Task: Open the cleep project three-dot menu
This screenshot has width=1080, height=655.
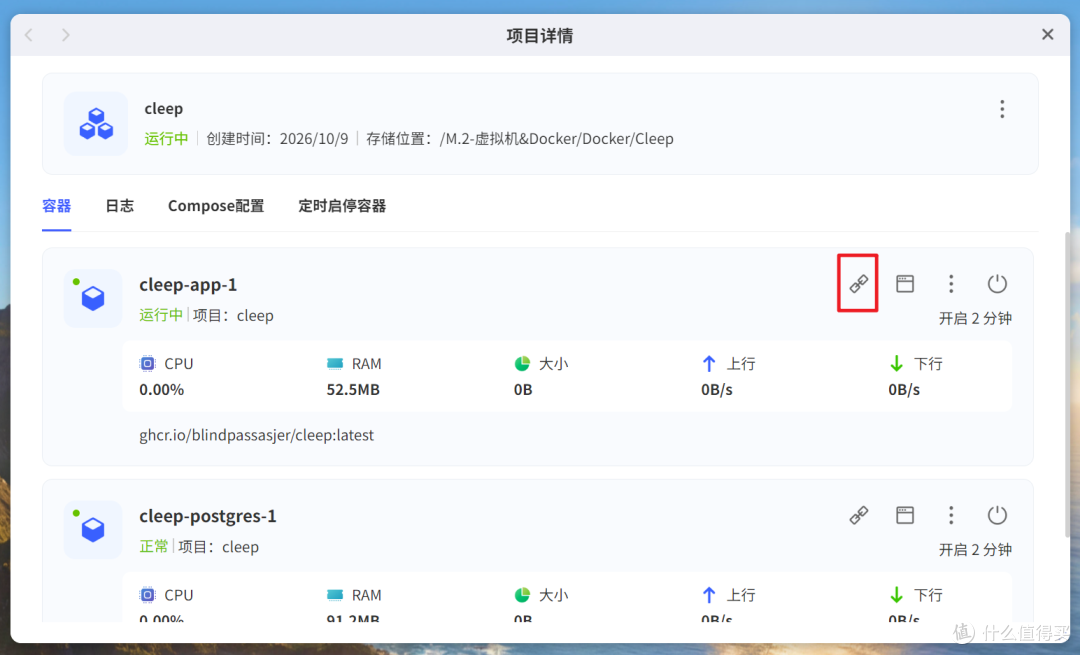Action: 1002,109
